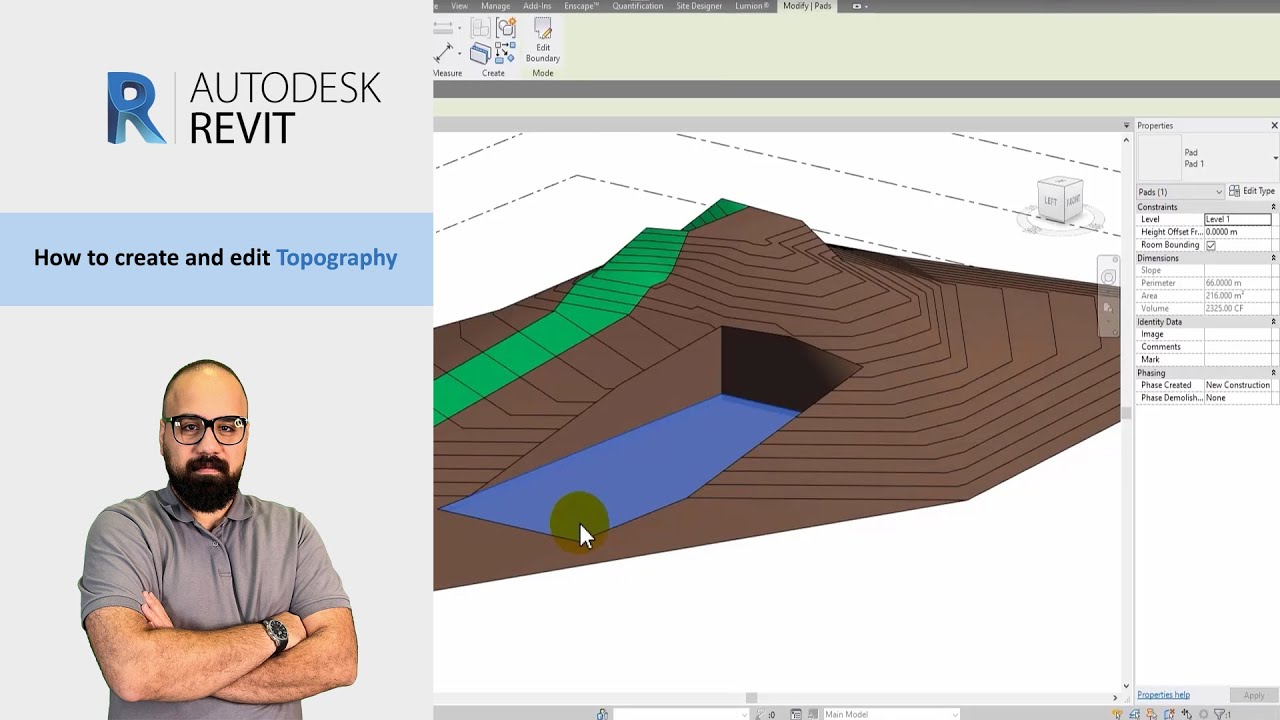This screenshot has height=720, width=1280.
Task: Open the Site Designer tab
Action: point(699,6)
